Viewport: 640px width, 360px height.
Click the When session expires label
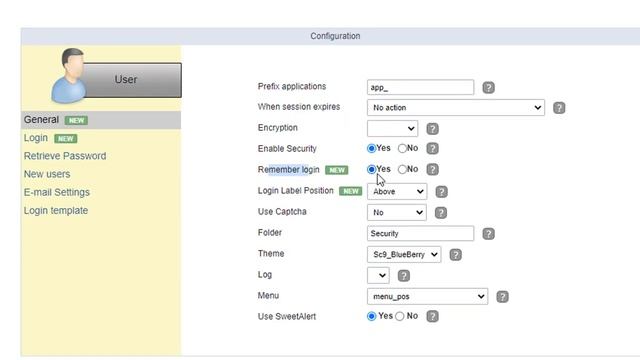[299, 107]
